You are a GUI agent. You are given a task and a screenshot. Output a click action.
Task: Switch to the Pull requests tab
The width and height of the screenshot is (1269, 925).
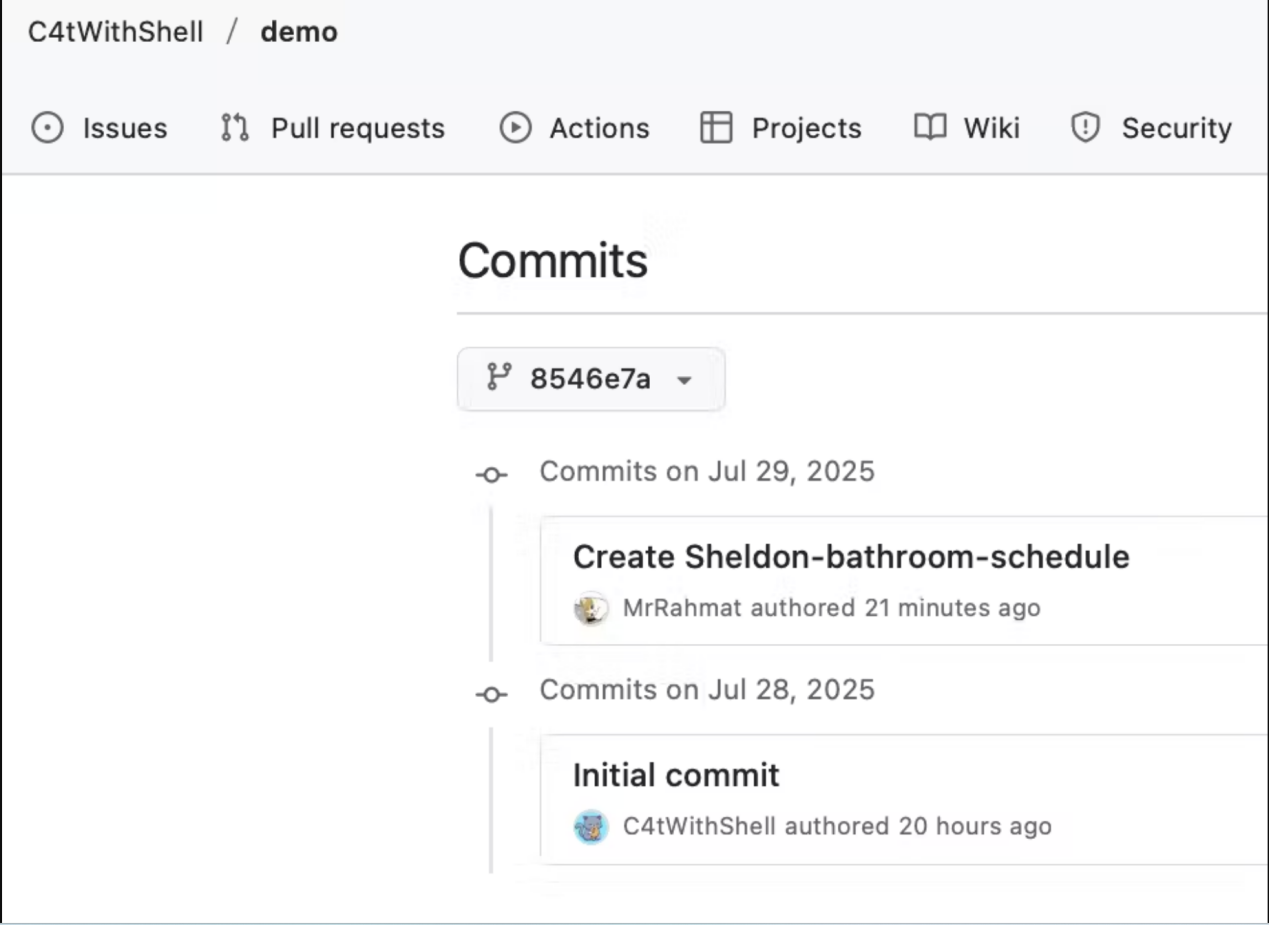point(357,129)
